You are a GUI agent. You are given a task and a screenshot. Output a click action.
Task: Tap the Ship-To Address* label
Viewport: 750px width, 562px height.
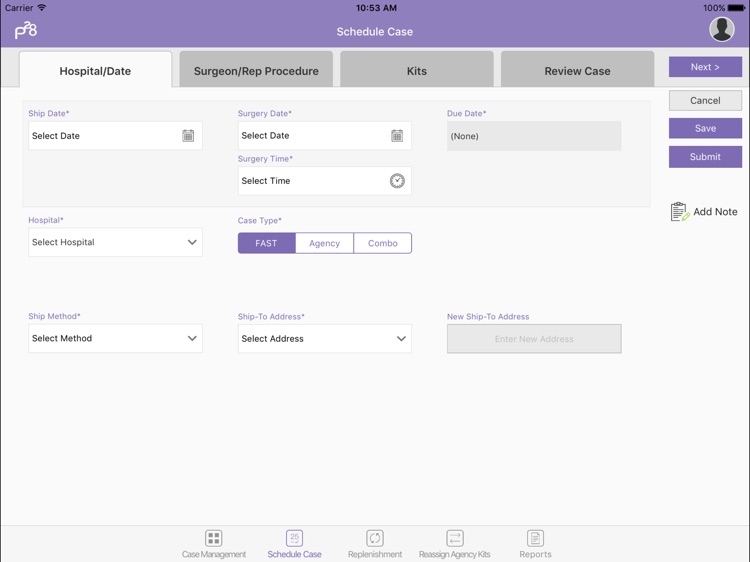[x=271, y=317]
